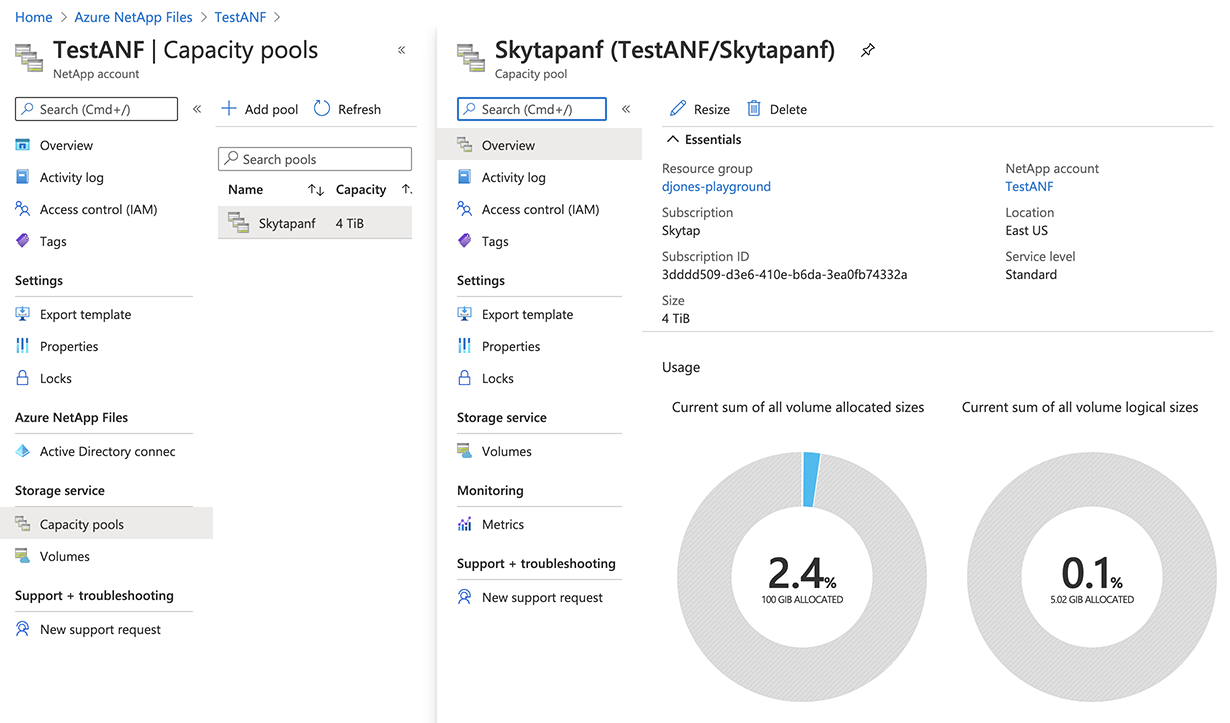
Task: Click the Delete trash icon
Action: [754, 108]
